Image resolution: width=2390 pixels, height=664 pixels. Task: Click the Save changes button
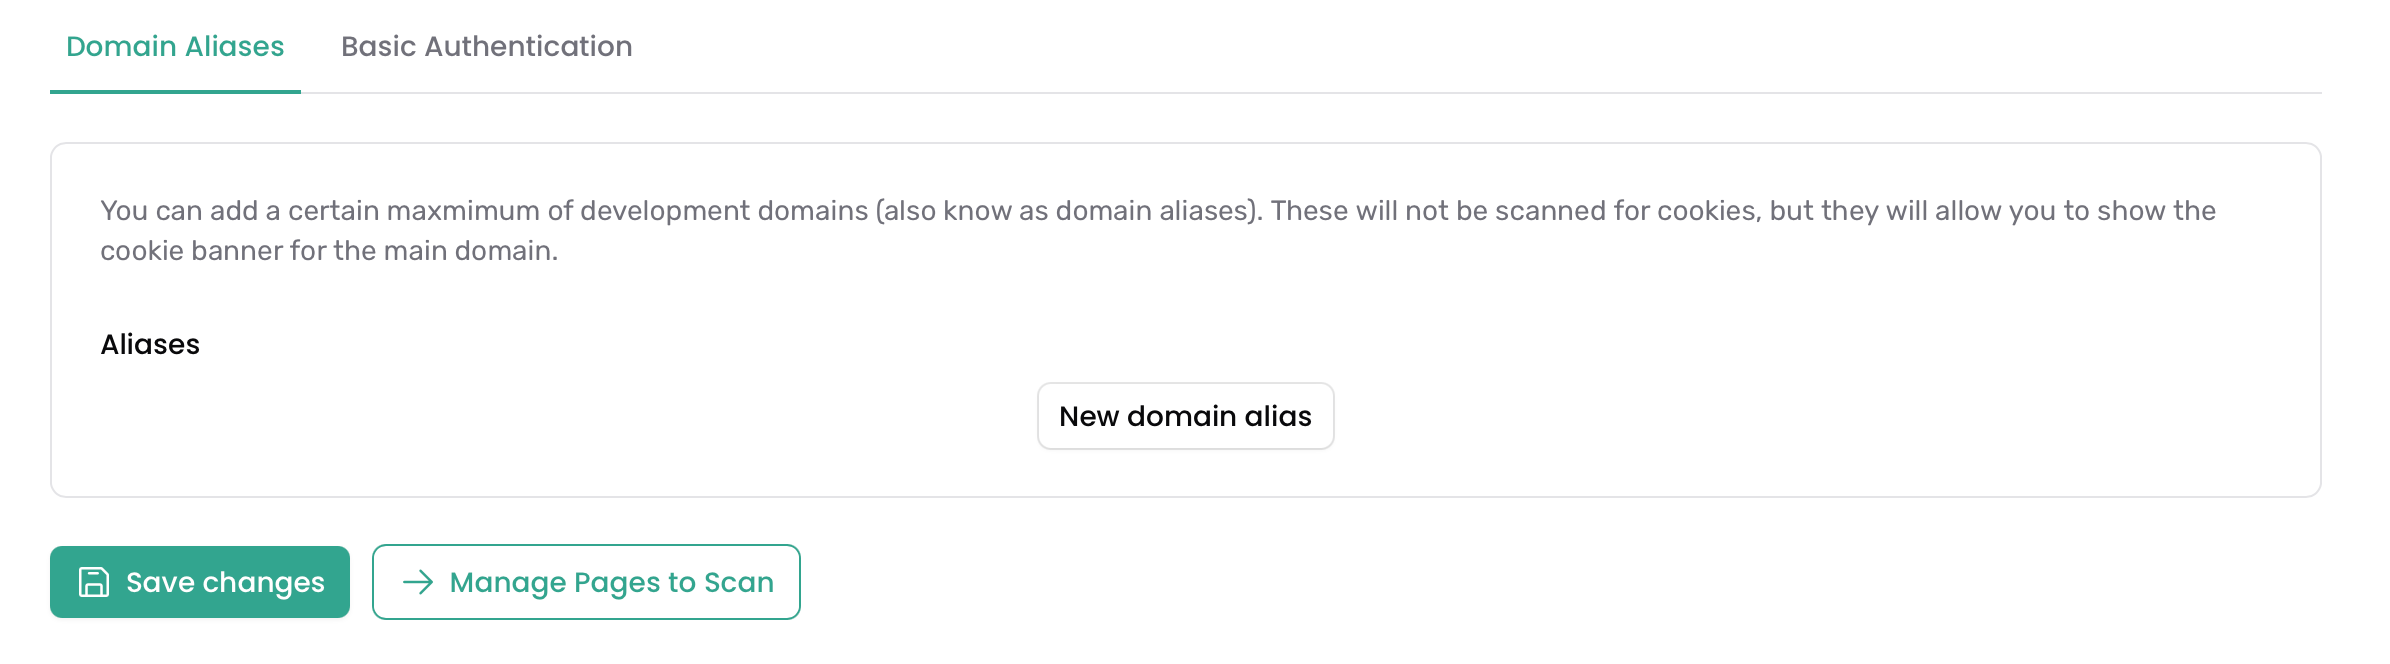(200, 582)
